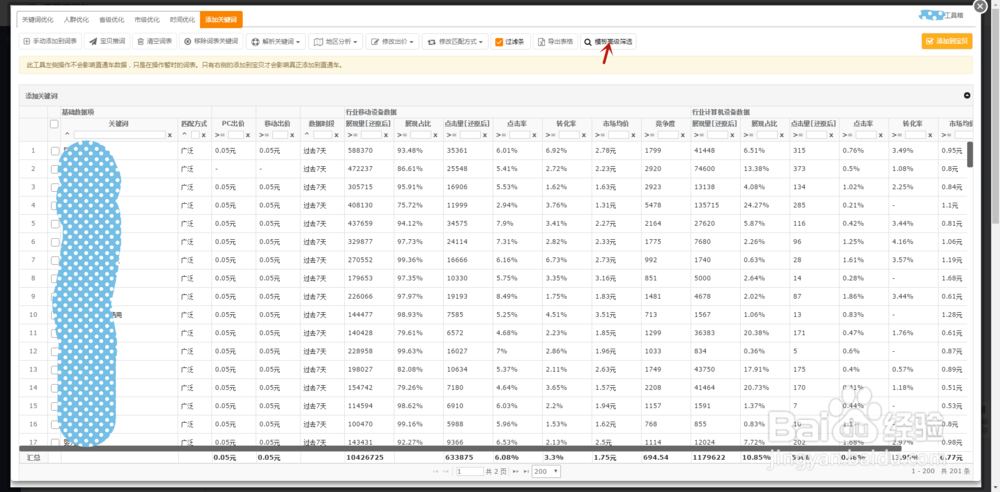
Task: Click the 手动添加到词表 plus icon
Action: [26, 41]
